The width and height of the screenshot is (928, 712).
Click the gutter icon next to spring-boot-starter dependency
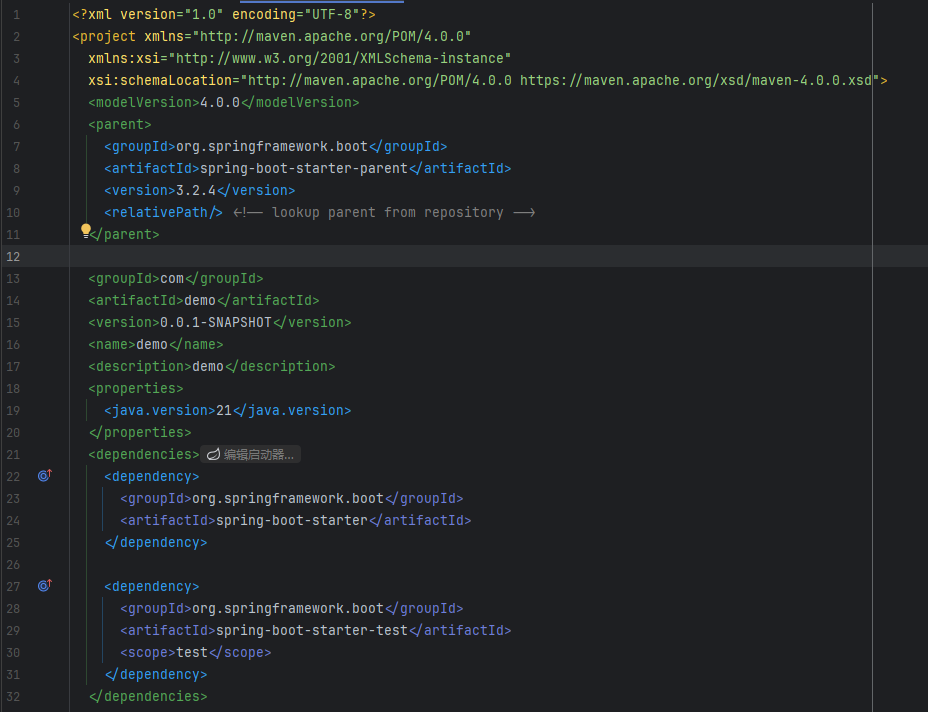(x=44, y=475)
